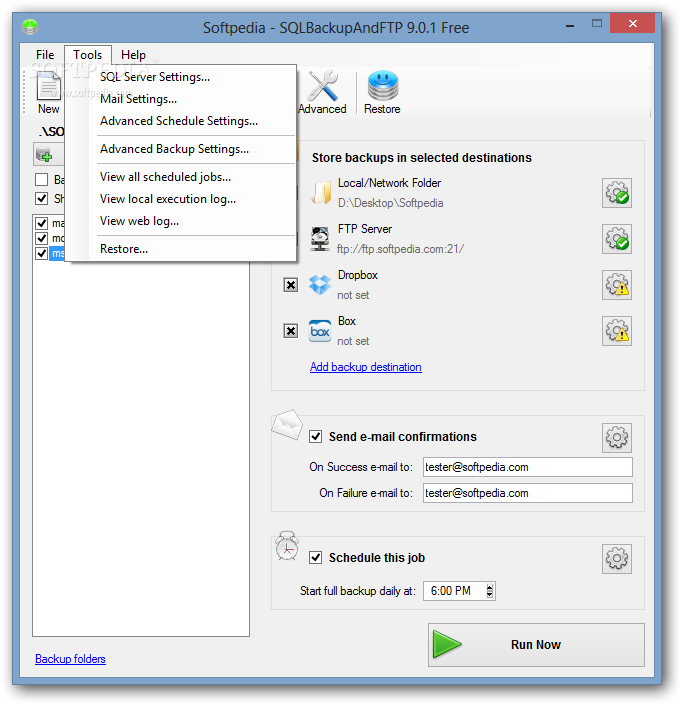
Task: Click the Dropbox 'not set' status text
Action: tap(353, 295)
